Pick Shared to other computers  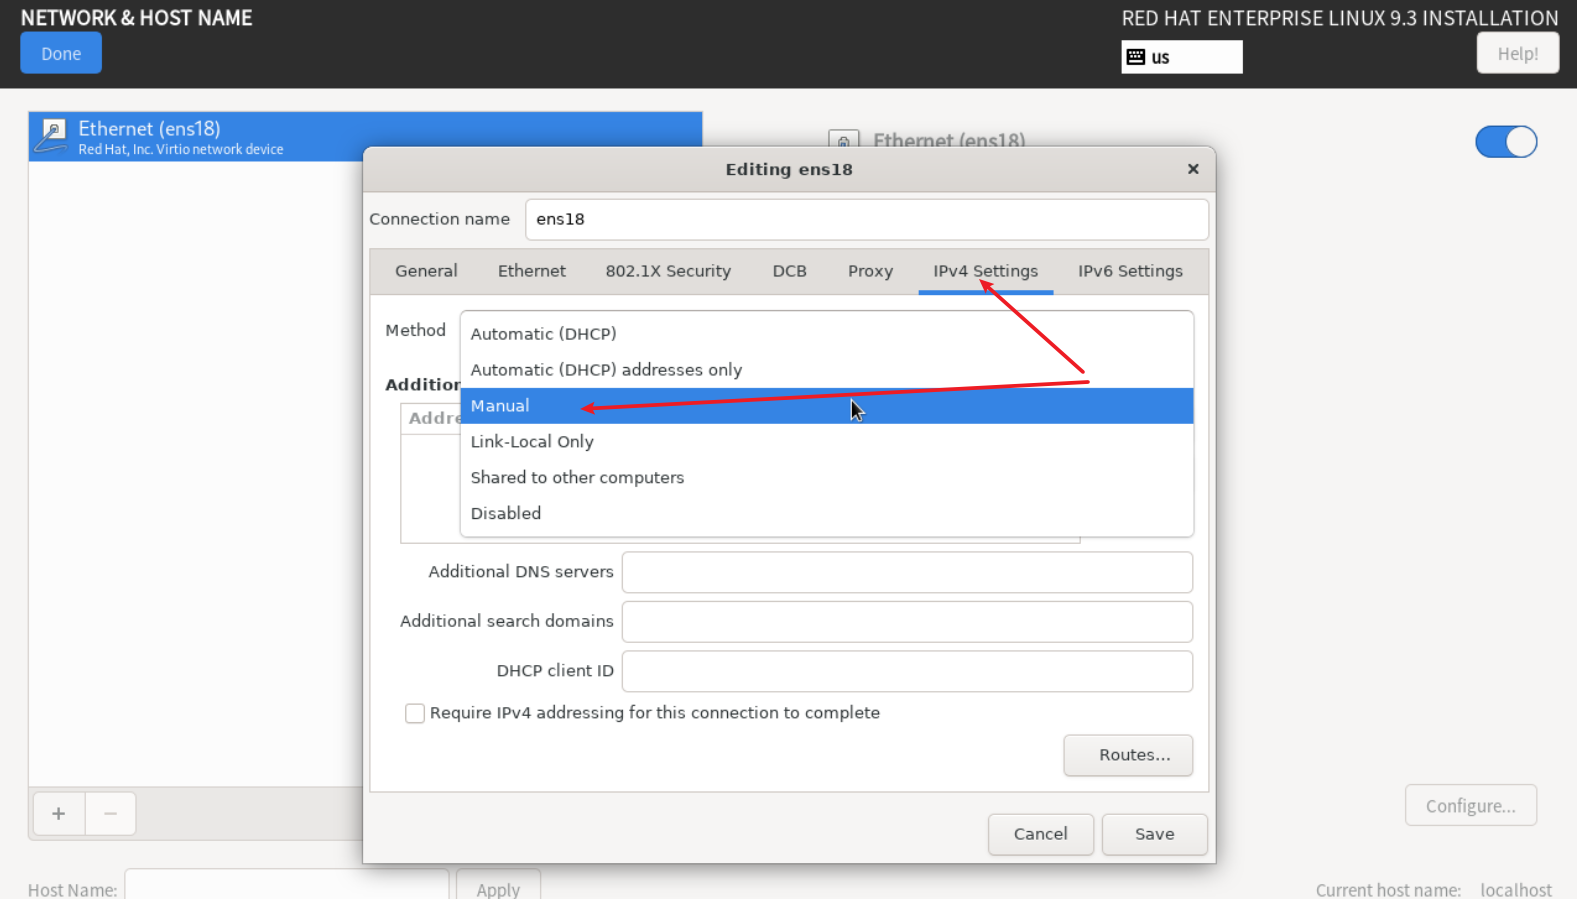(577, 478)
